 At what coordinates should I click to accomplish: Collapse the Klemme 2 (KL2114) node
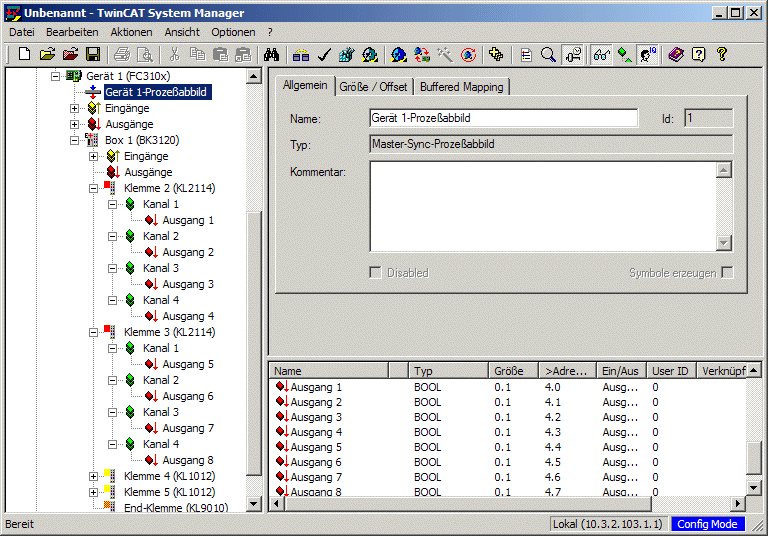coord(94,188)
